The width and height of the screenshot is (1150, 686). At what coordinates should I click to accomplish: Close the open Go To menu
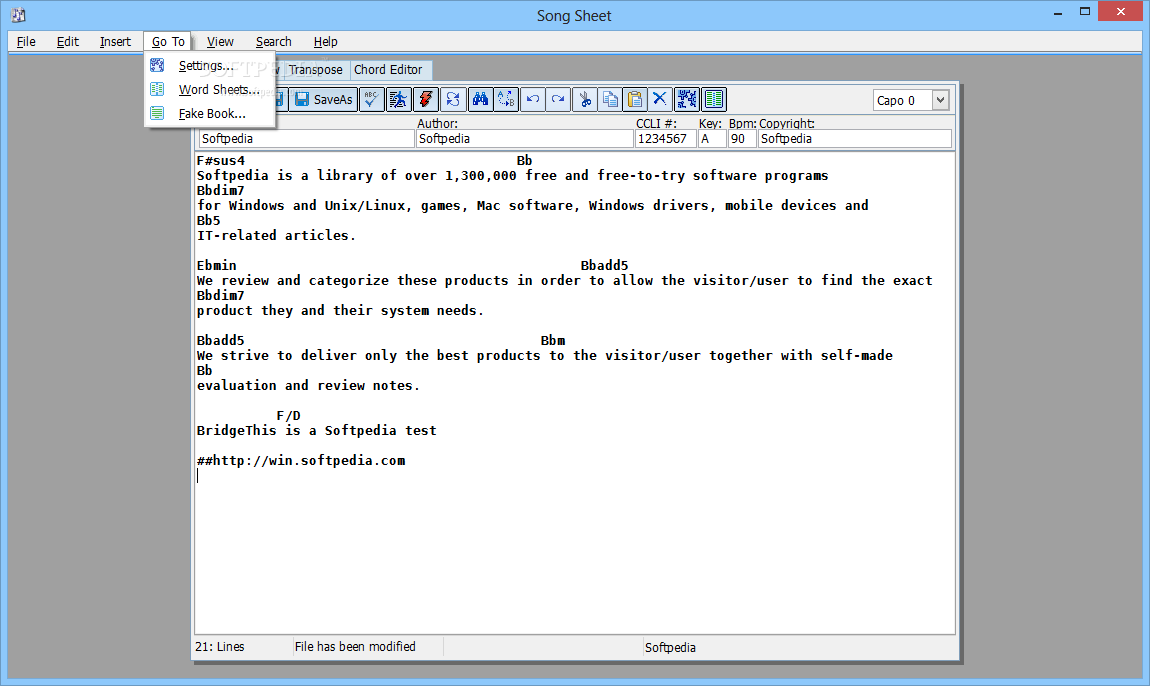(168, 42)
